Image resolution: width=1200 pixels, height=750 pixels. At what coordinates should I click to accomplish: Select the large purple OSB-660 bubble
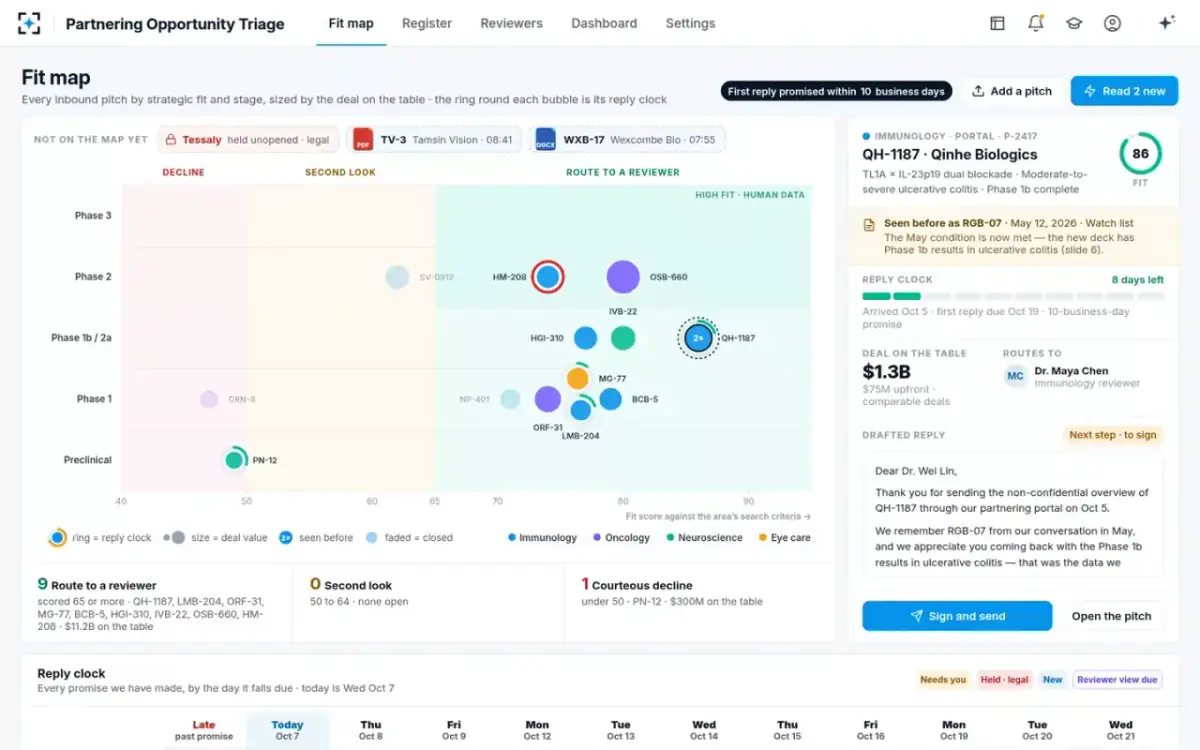[x=623, y=277]
